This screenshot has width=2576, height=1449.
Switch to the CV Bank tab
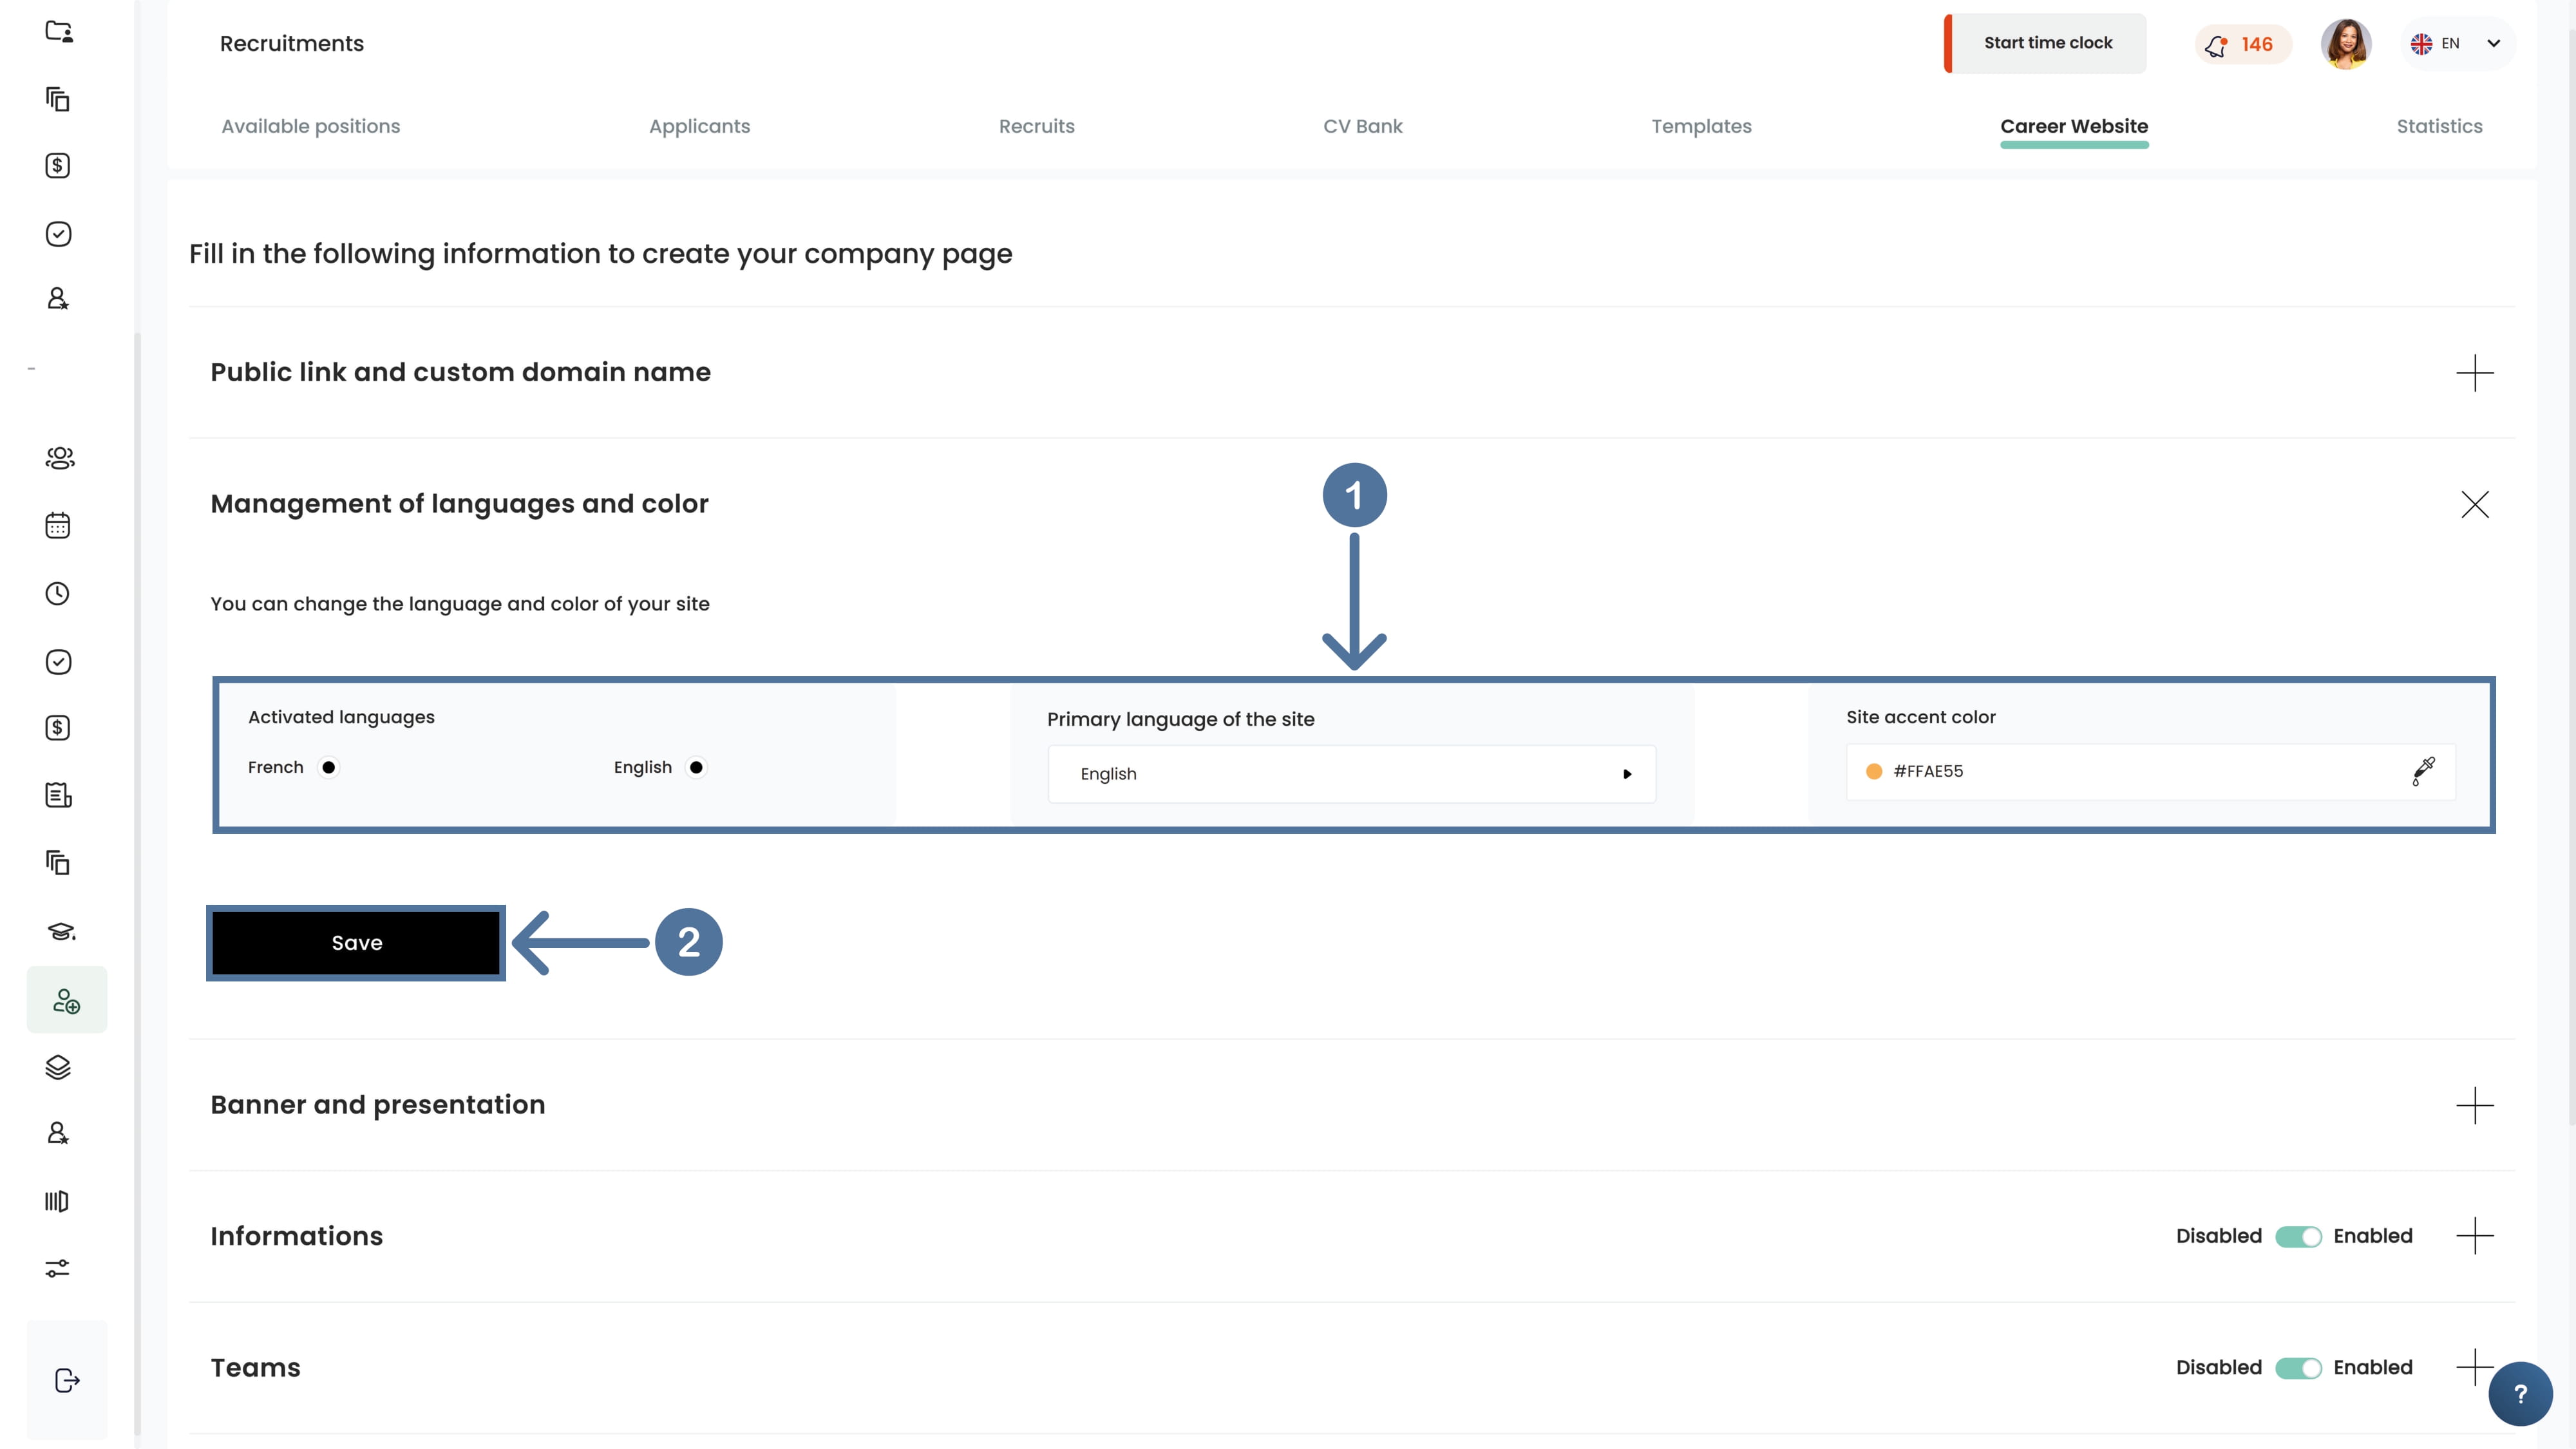tap(1362, 126)
